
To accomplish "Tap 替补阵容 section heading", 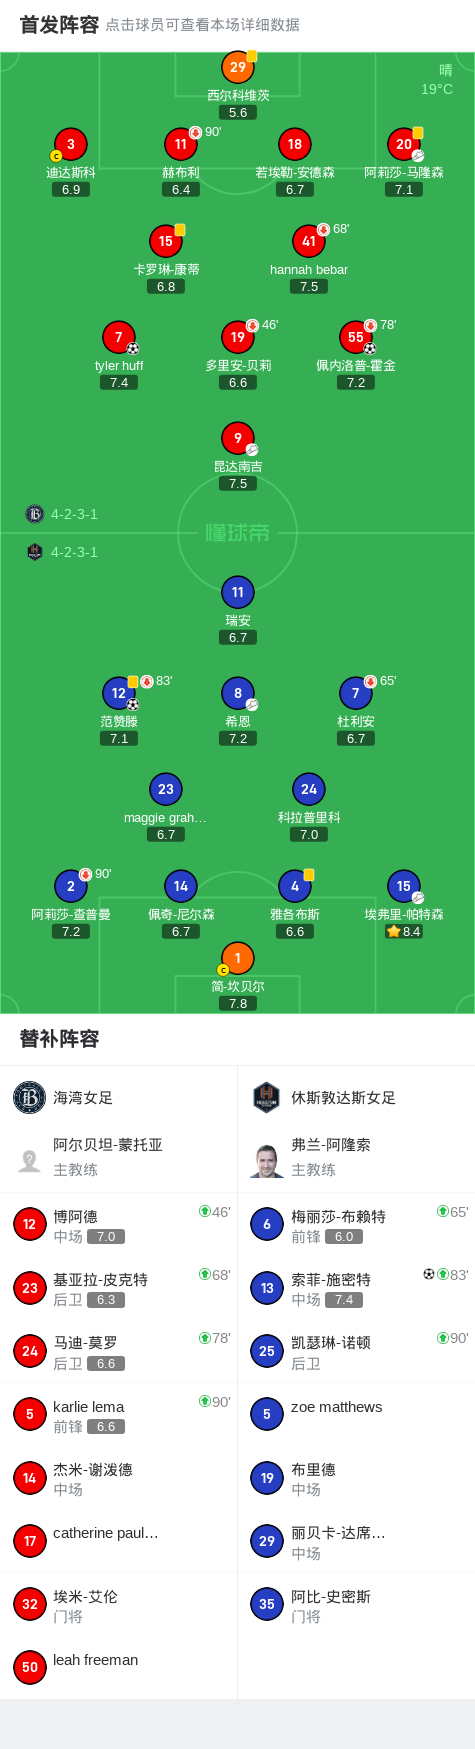I will click(x=60, y=1039).
